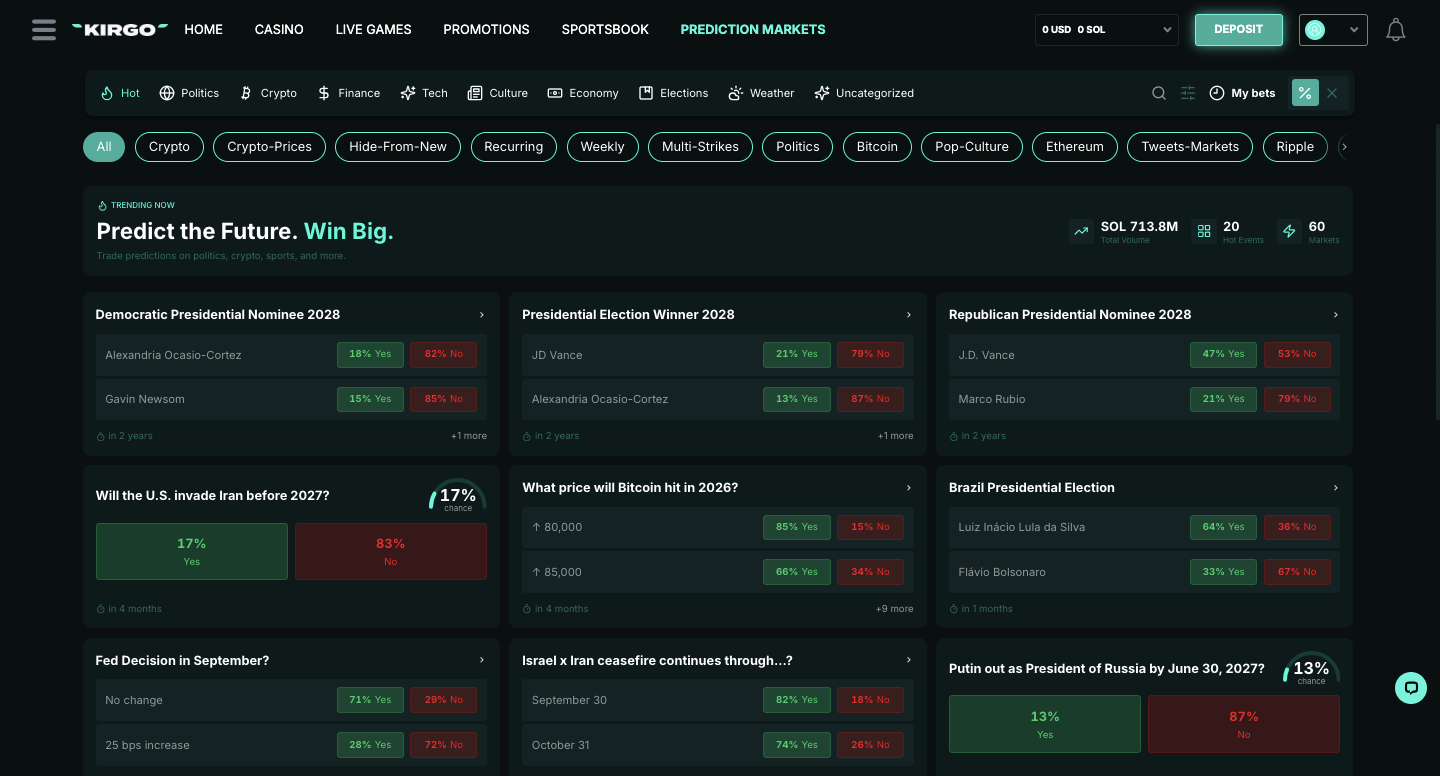Select the Uncategorized category
Viewport: 1440px width, 776px height.
click(864, 93)
